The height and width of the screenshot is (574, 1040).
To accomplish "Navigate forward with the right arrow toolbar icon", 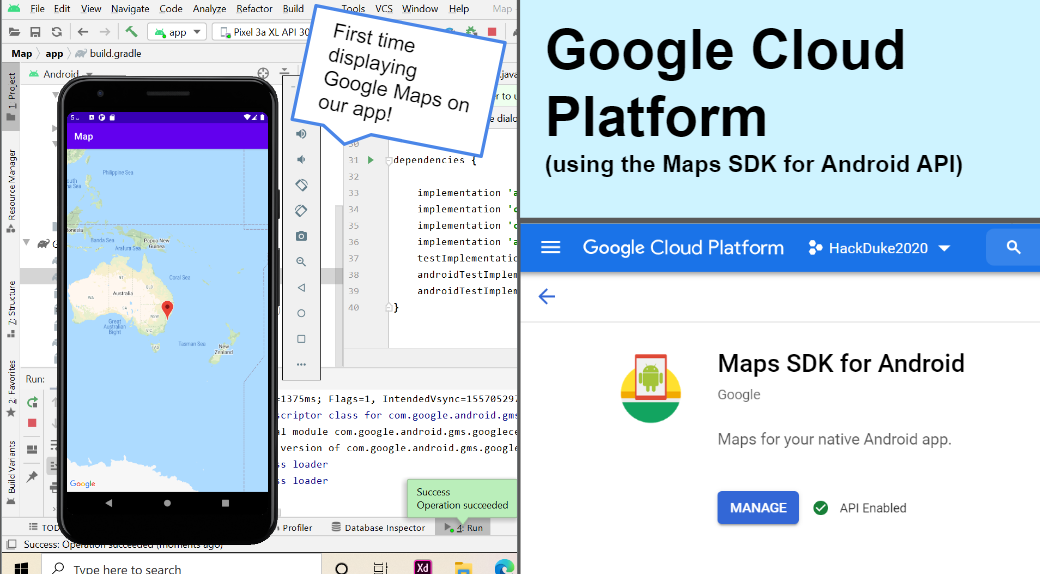I will coord(105,32).
